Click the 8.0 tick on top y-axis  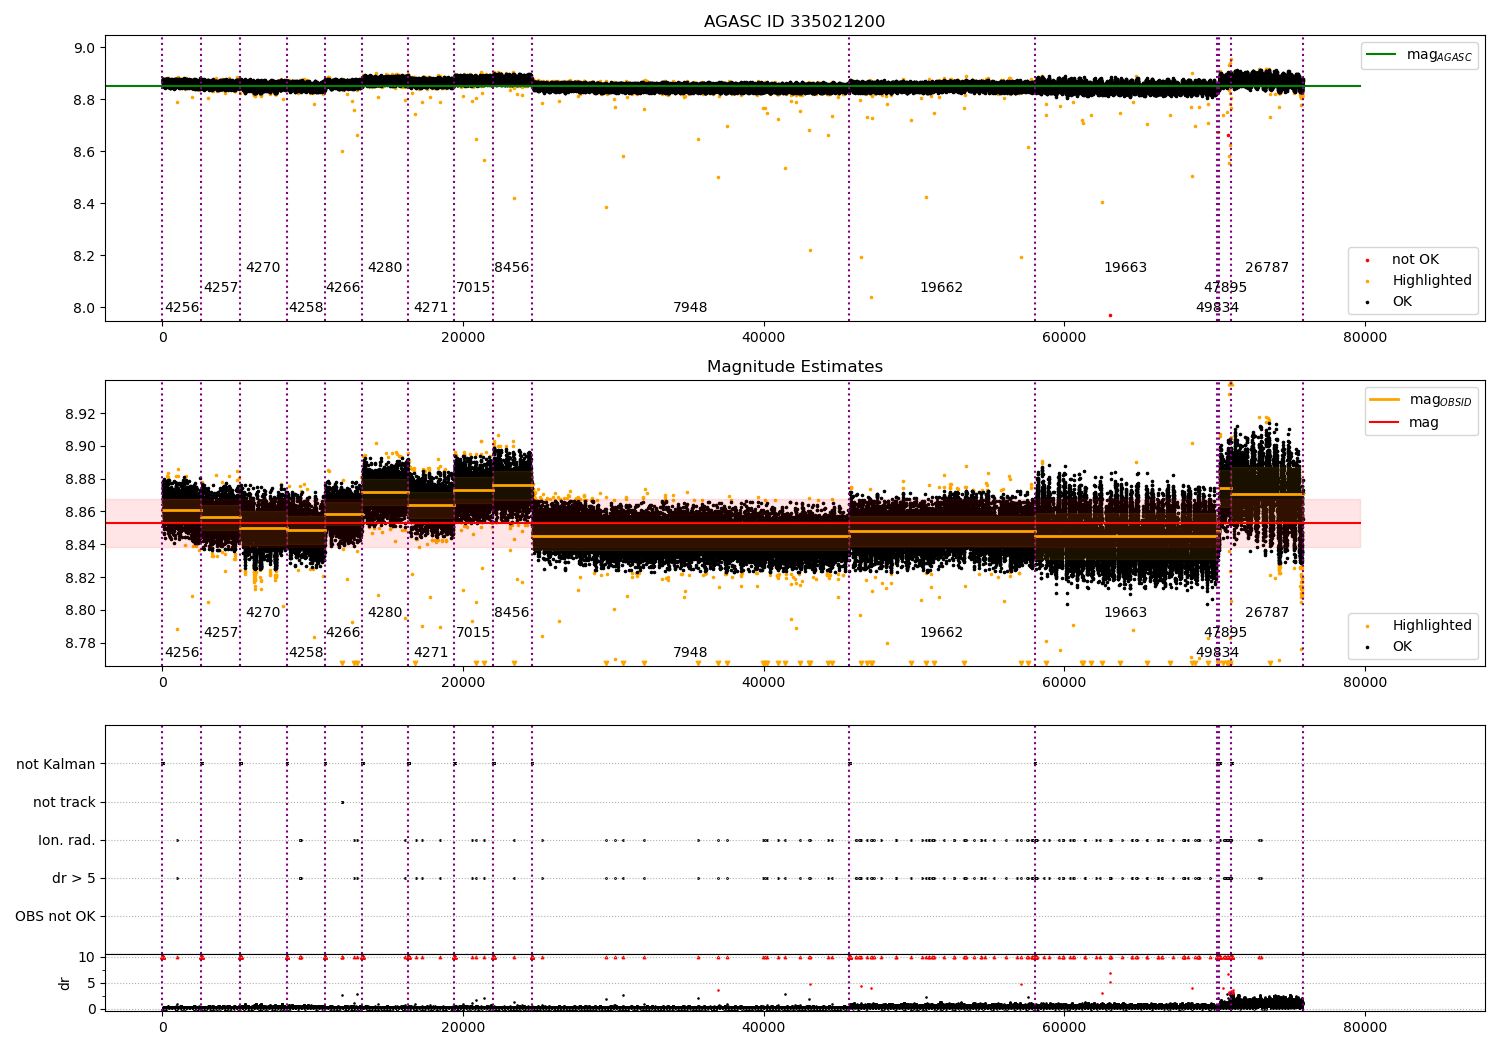(85, 308)
